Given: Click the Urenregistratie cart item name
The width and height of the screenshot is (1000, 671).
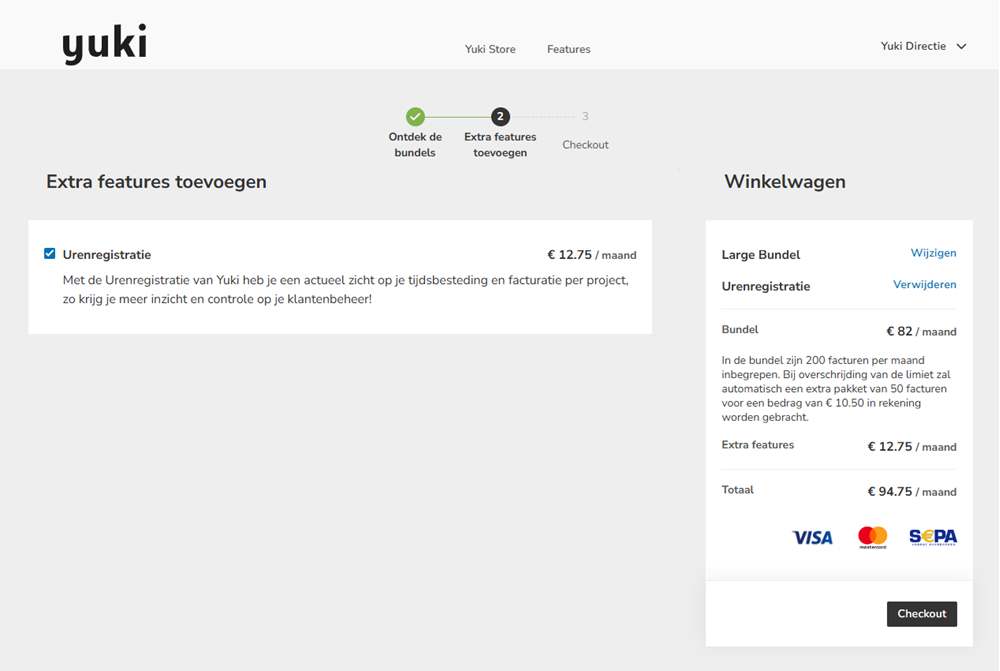Looking at the screenshot, I should (x=765, y=286).
